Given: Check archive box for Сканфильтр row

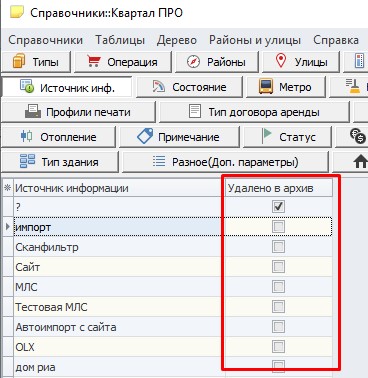Looking at the screenshot, I should coord(278,247).
